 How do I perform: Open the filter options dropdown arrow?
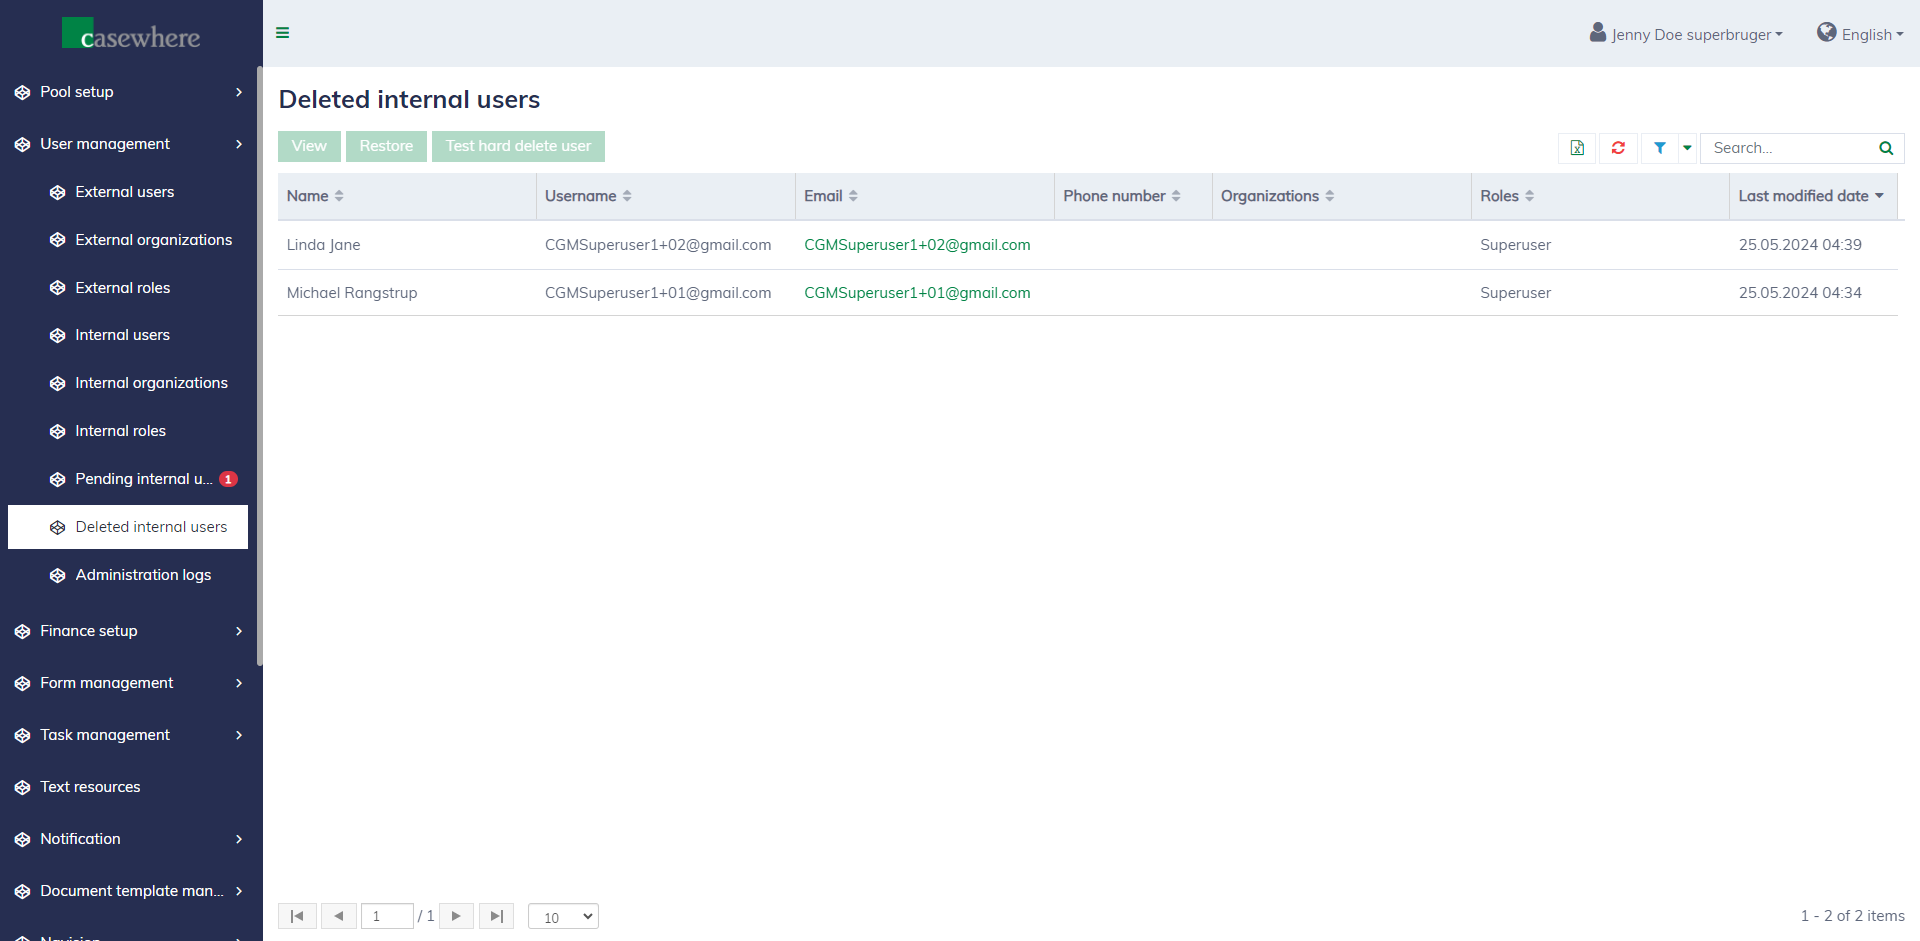(x=1687, y=148)
